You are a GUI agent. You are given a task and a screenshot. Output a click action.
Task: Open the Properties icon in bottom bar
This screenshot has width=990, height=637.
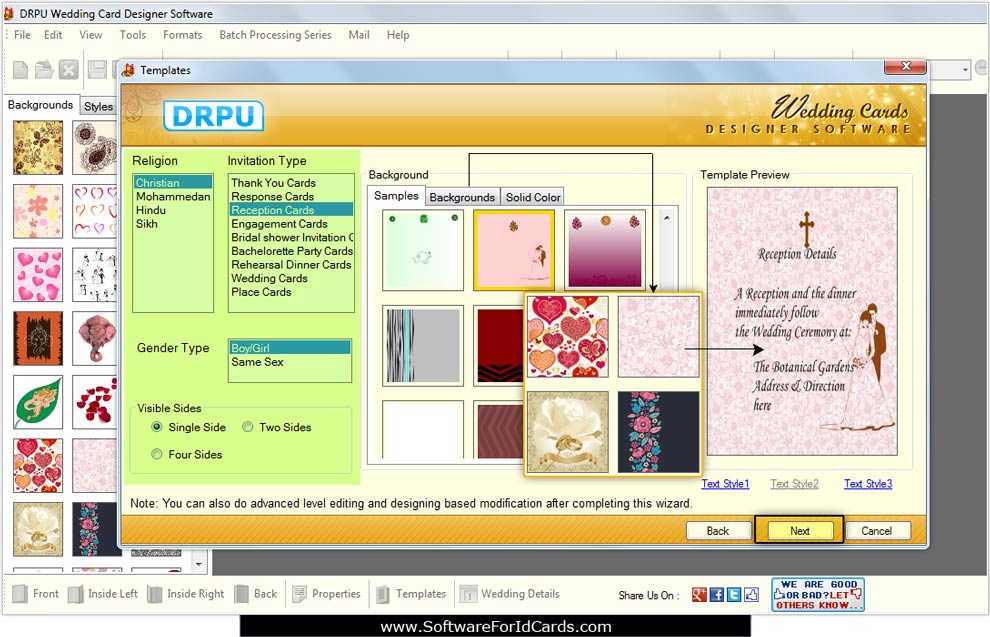point(299,594)
